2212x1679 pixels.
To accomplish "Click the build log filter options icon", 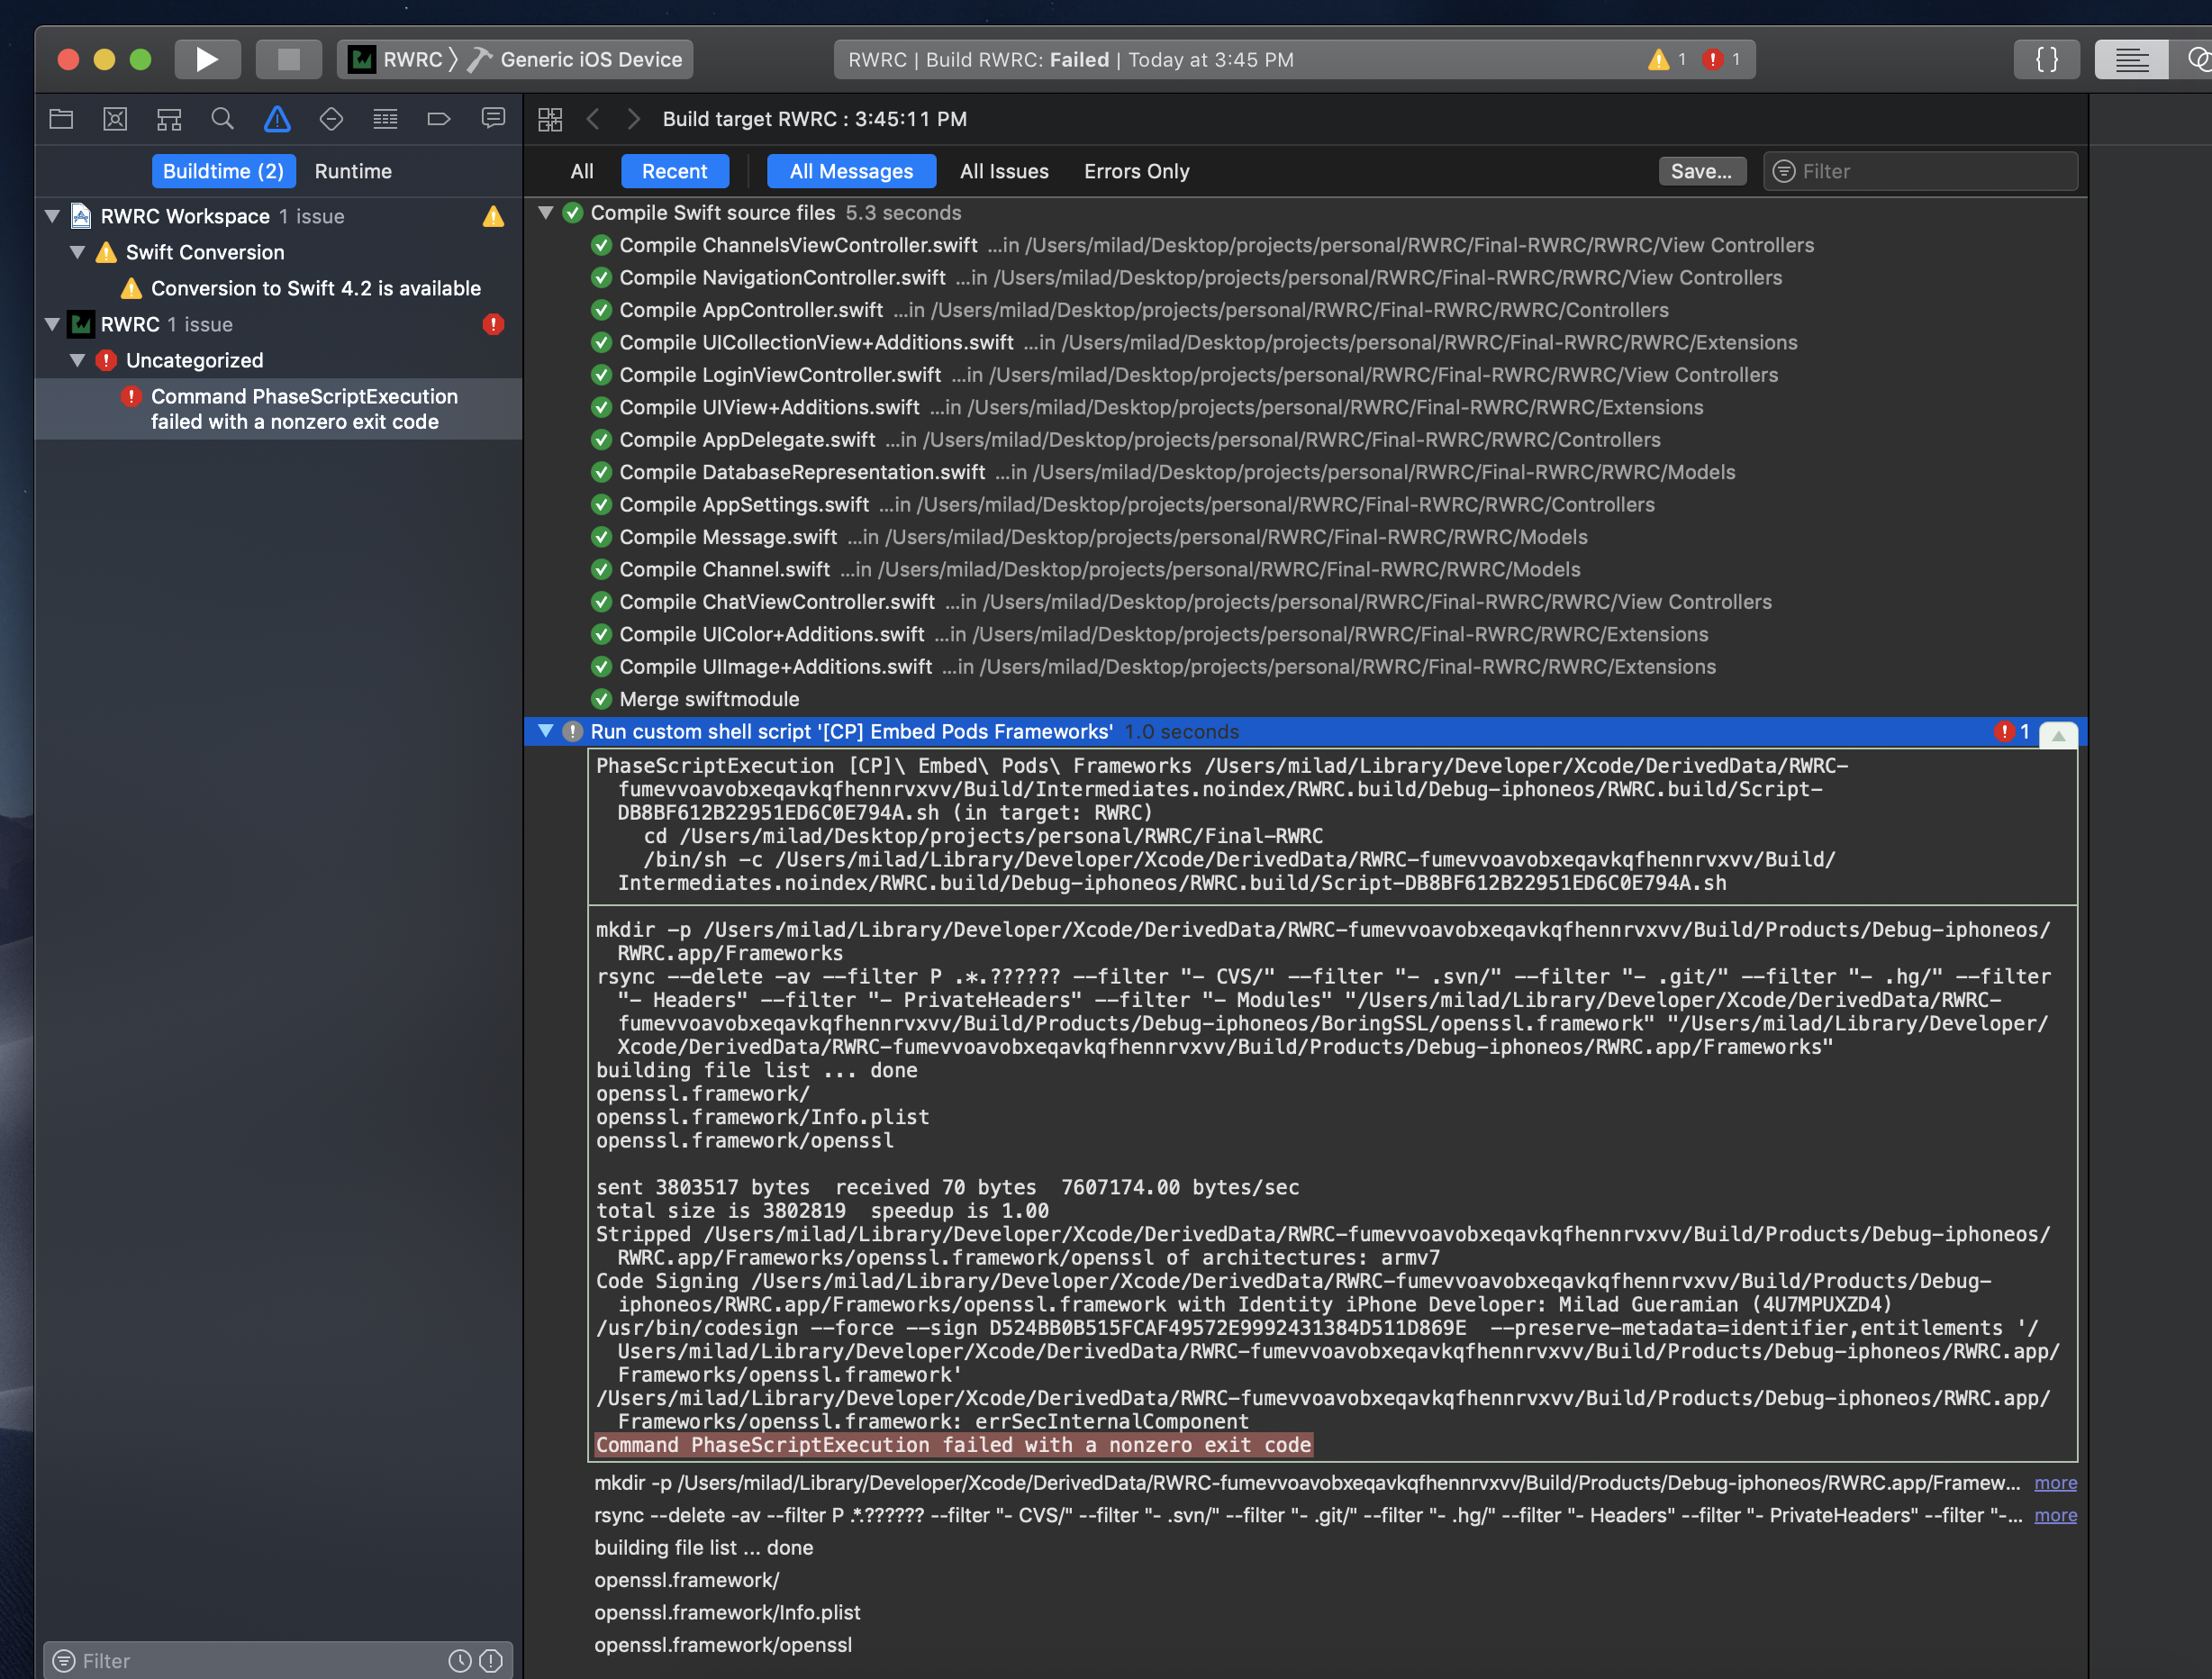I will [x=1783, y=171].
